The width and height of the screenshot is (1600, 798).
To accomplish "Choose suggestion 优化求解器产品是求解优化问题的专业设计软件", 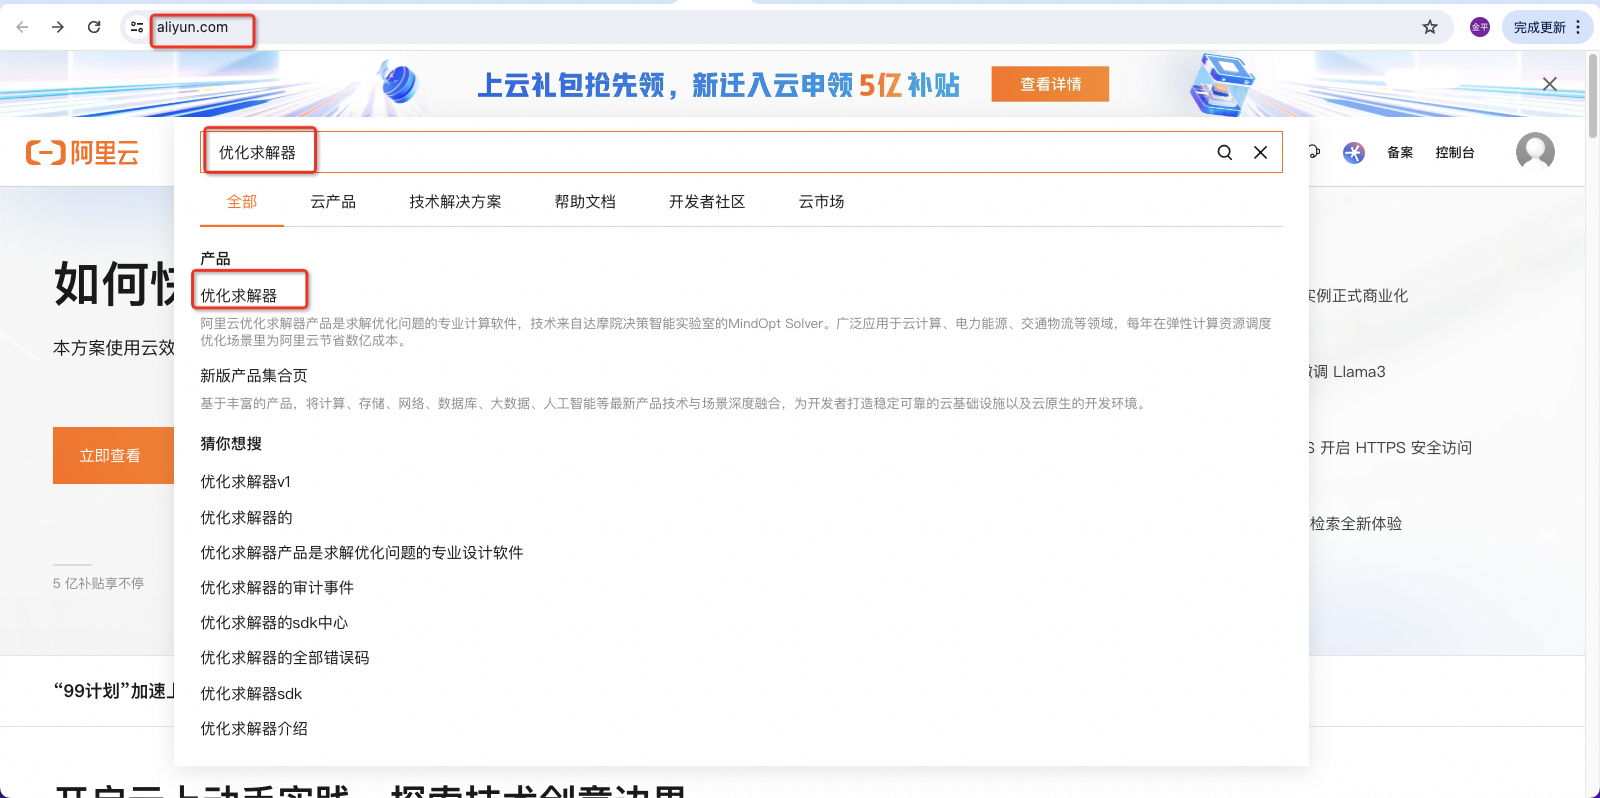I will 362,553.
